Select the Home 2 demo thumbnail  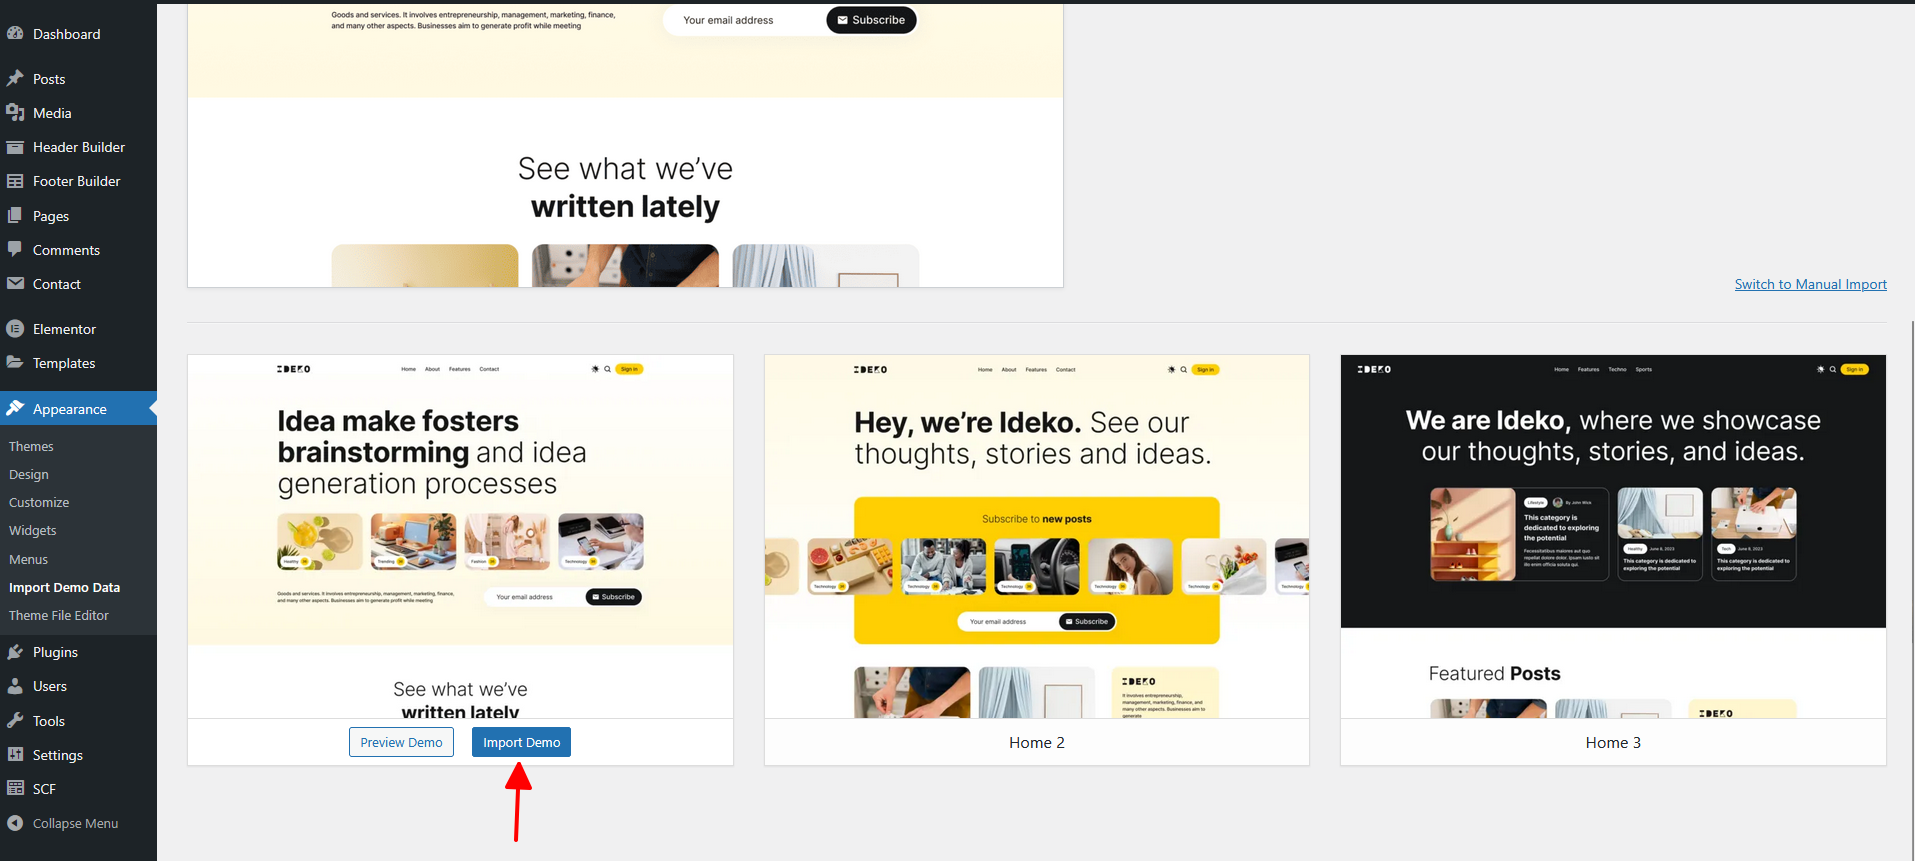tap(1037, 536)
